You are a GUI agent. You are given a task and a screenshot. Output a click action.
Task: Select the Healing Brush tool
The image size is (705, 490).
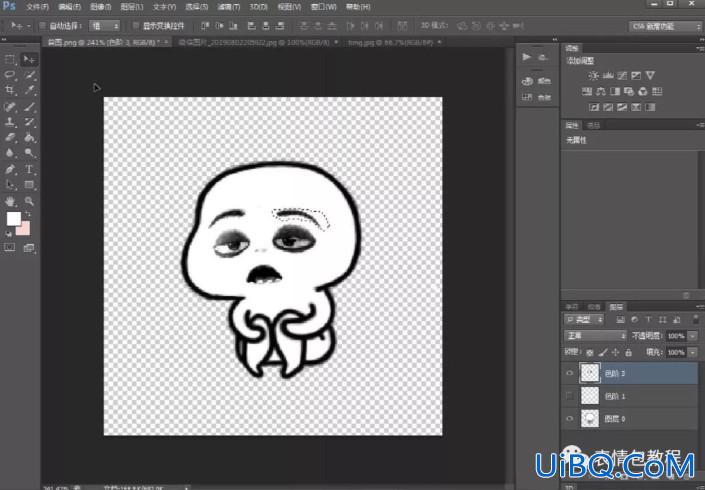pos(10,107)
